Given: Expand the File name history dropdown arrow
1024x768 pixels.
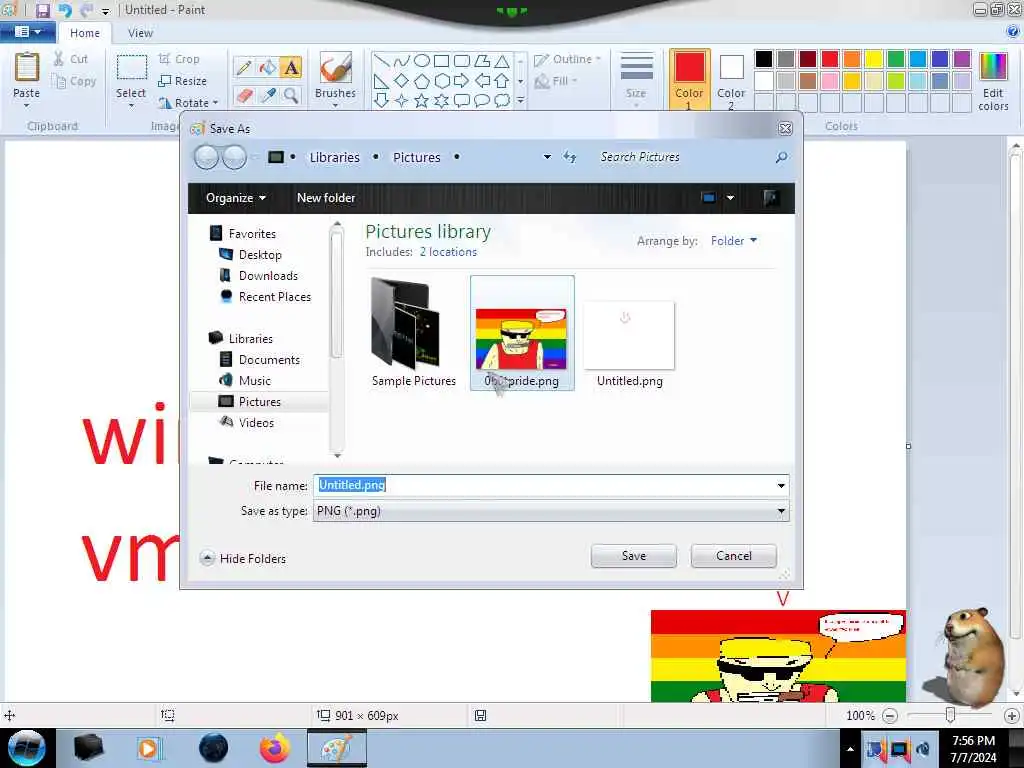Looking at the screenshot, I should tap(781, 485).
